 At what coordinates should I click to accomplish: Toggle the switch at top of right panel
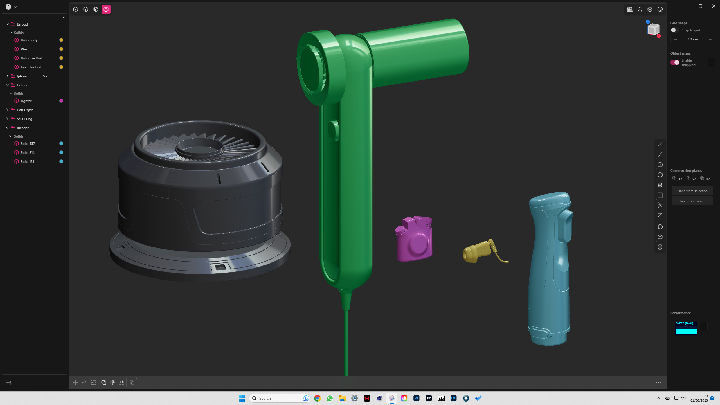coord(675,30)
